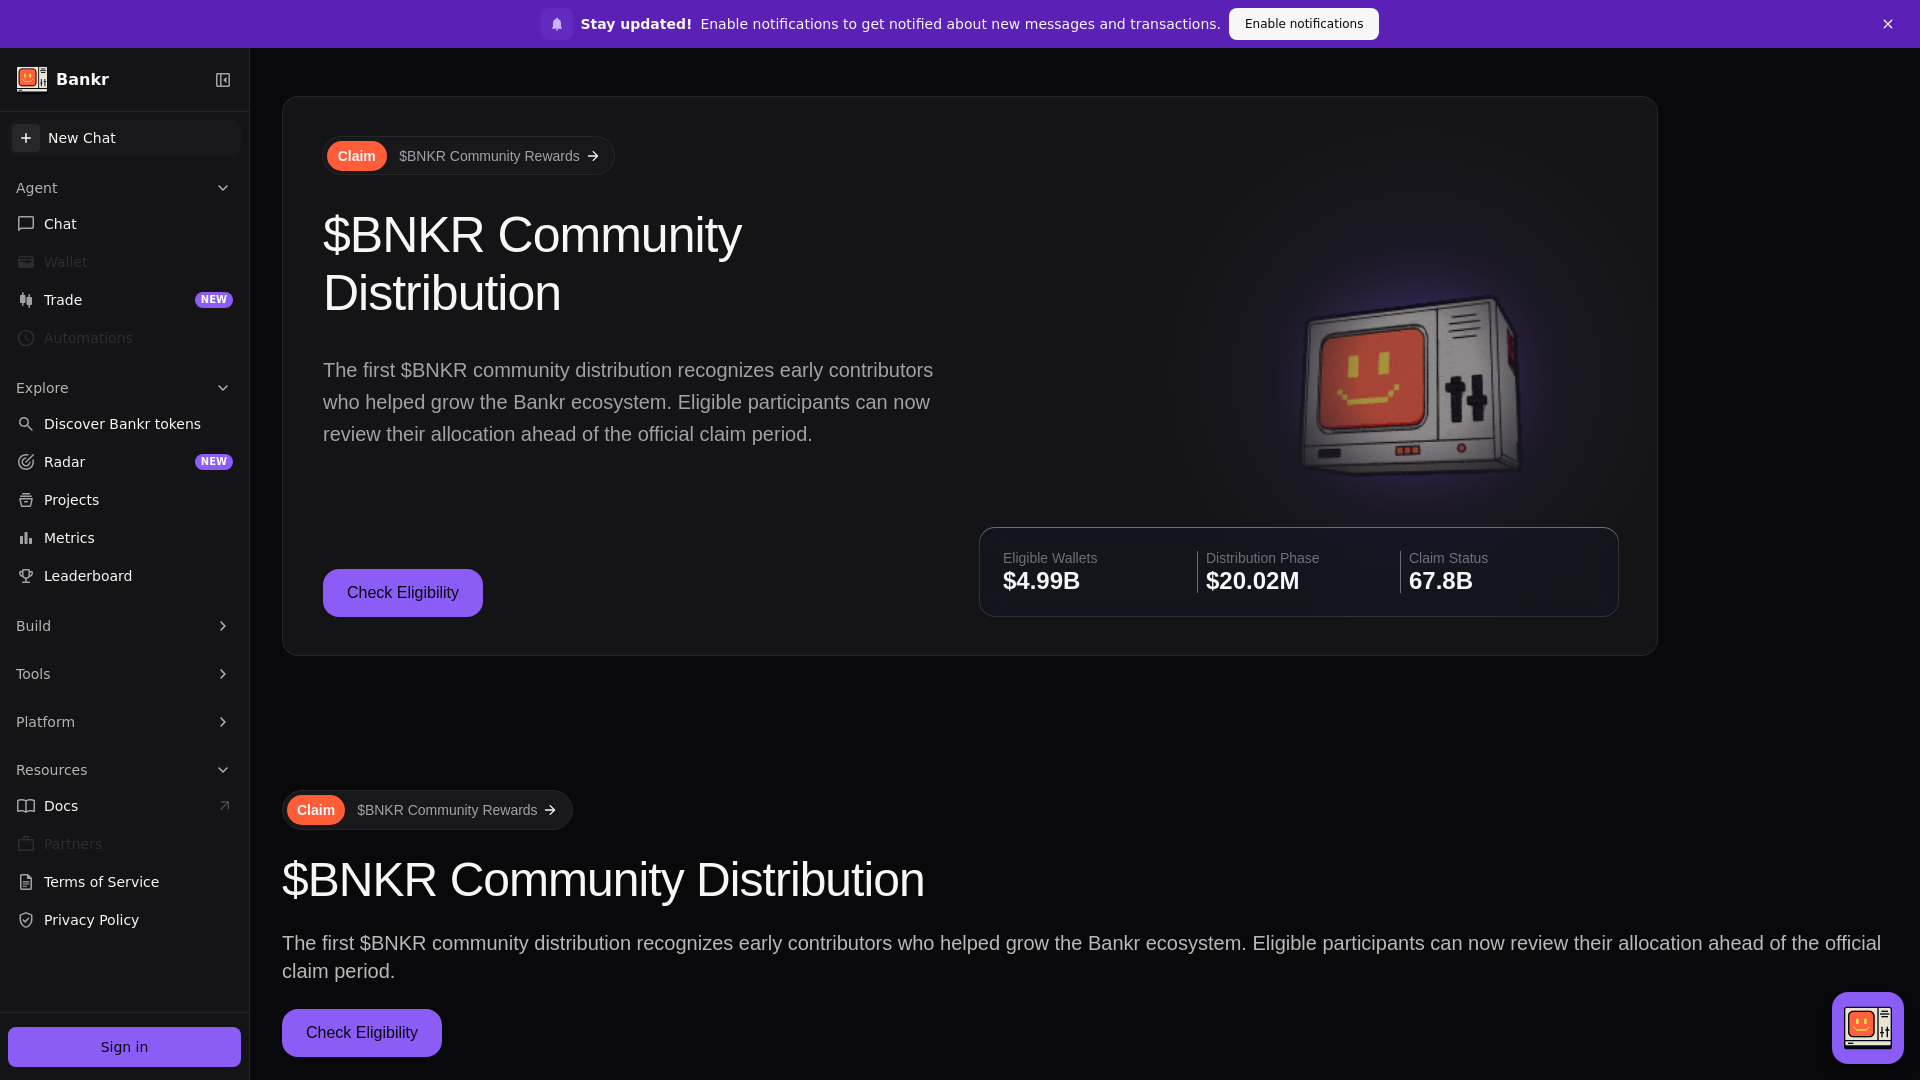The height and width of the screenshot is (1080, 1920).
Task: Click the Distribution Phase value $20.02M
Action: click(1252, 581)
